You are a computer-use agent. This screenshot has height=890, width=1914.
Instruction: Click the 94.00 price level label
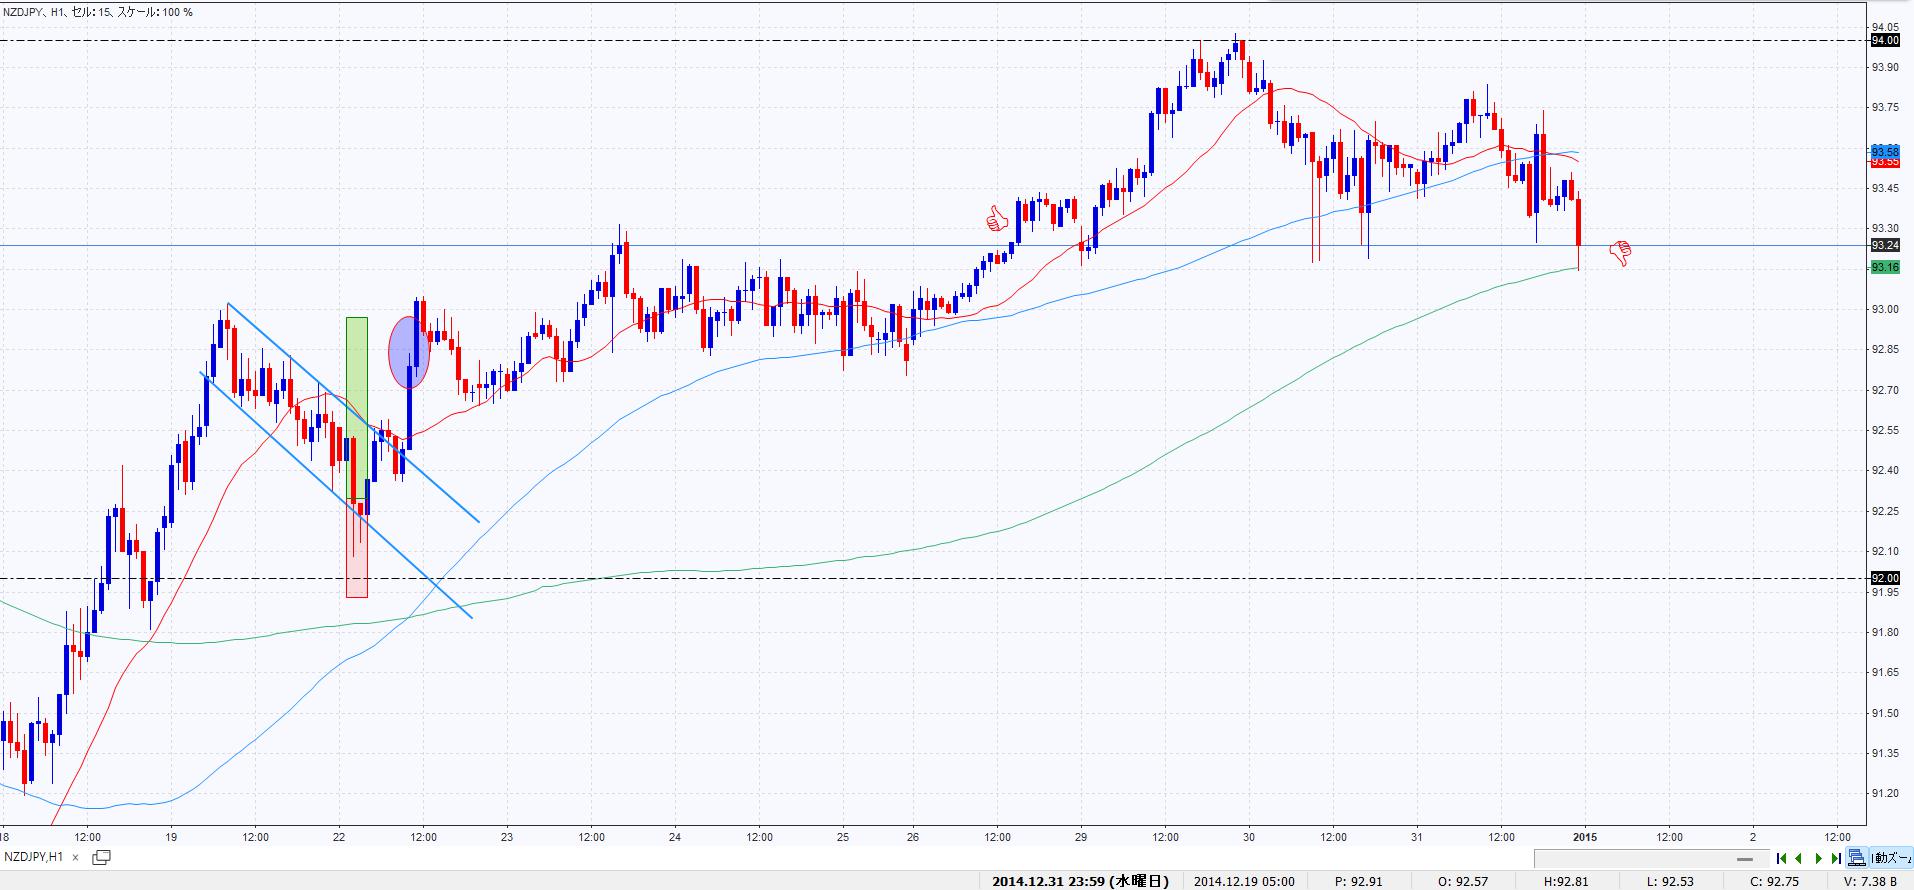tap(1885, 40)
